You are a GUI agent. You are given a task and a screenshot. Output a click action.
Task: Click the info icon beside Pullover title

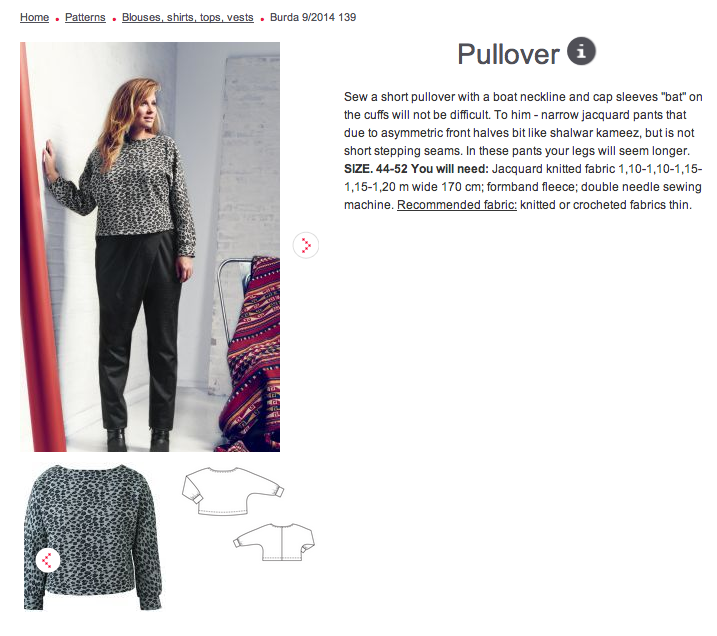click(581, 51)
